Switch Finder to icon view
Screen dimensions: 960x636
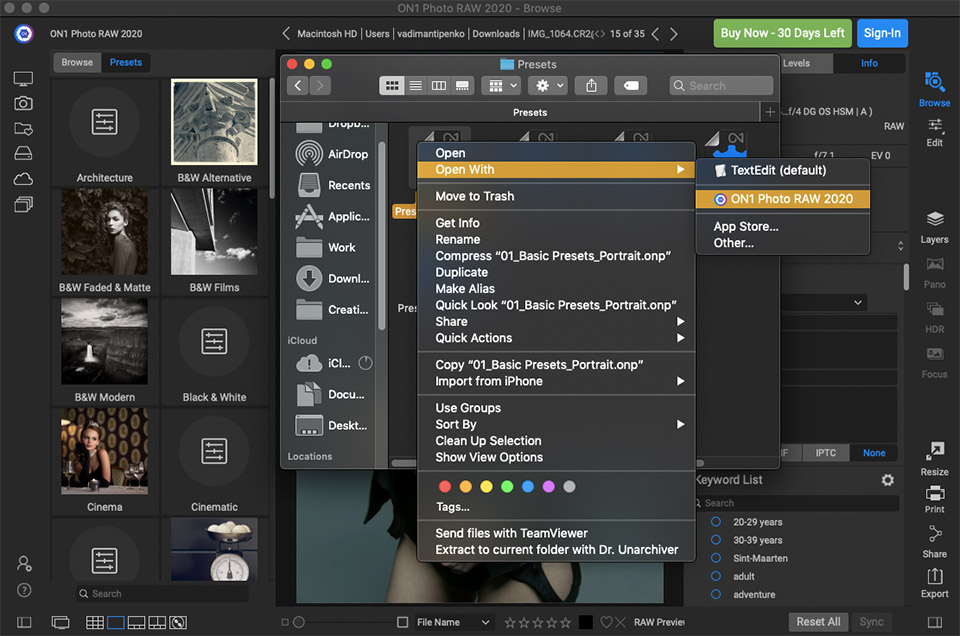(x=392, y=86)
